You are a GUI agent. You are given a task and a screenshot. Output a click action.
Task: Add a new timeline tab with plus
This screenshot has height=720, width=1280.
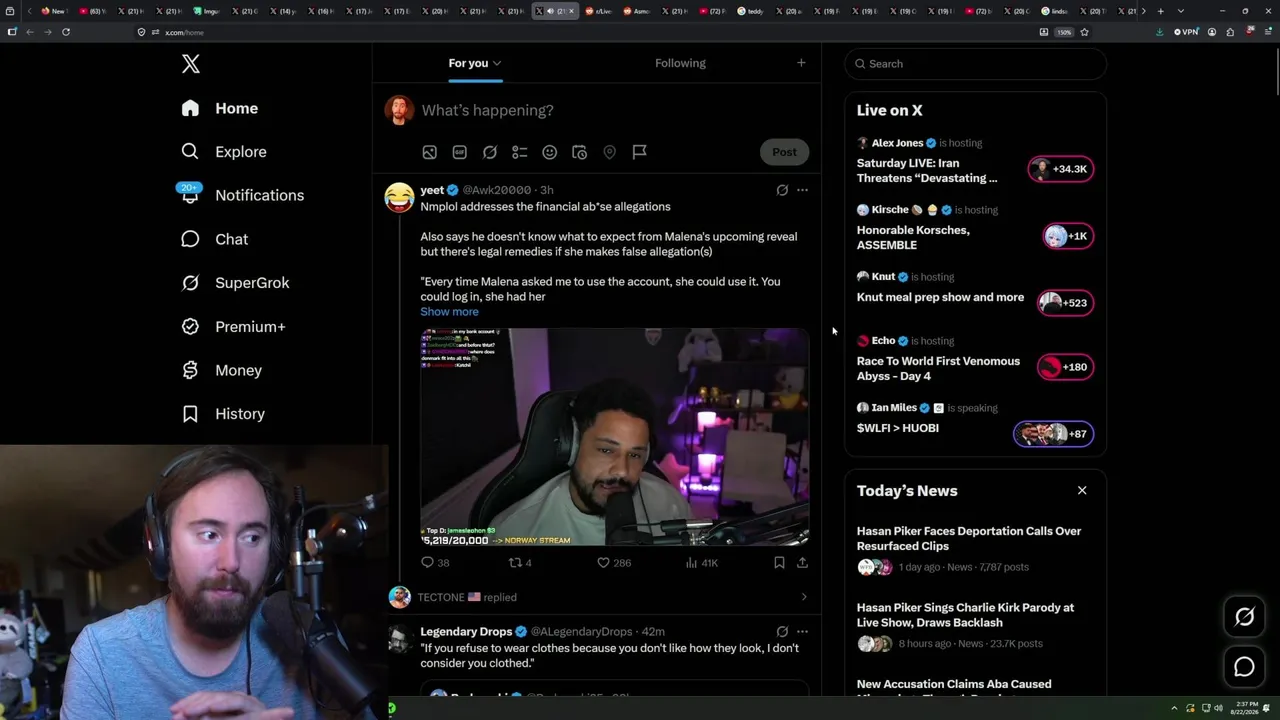click(801, 63)
